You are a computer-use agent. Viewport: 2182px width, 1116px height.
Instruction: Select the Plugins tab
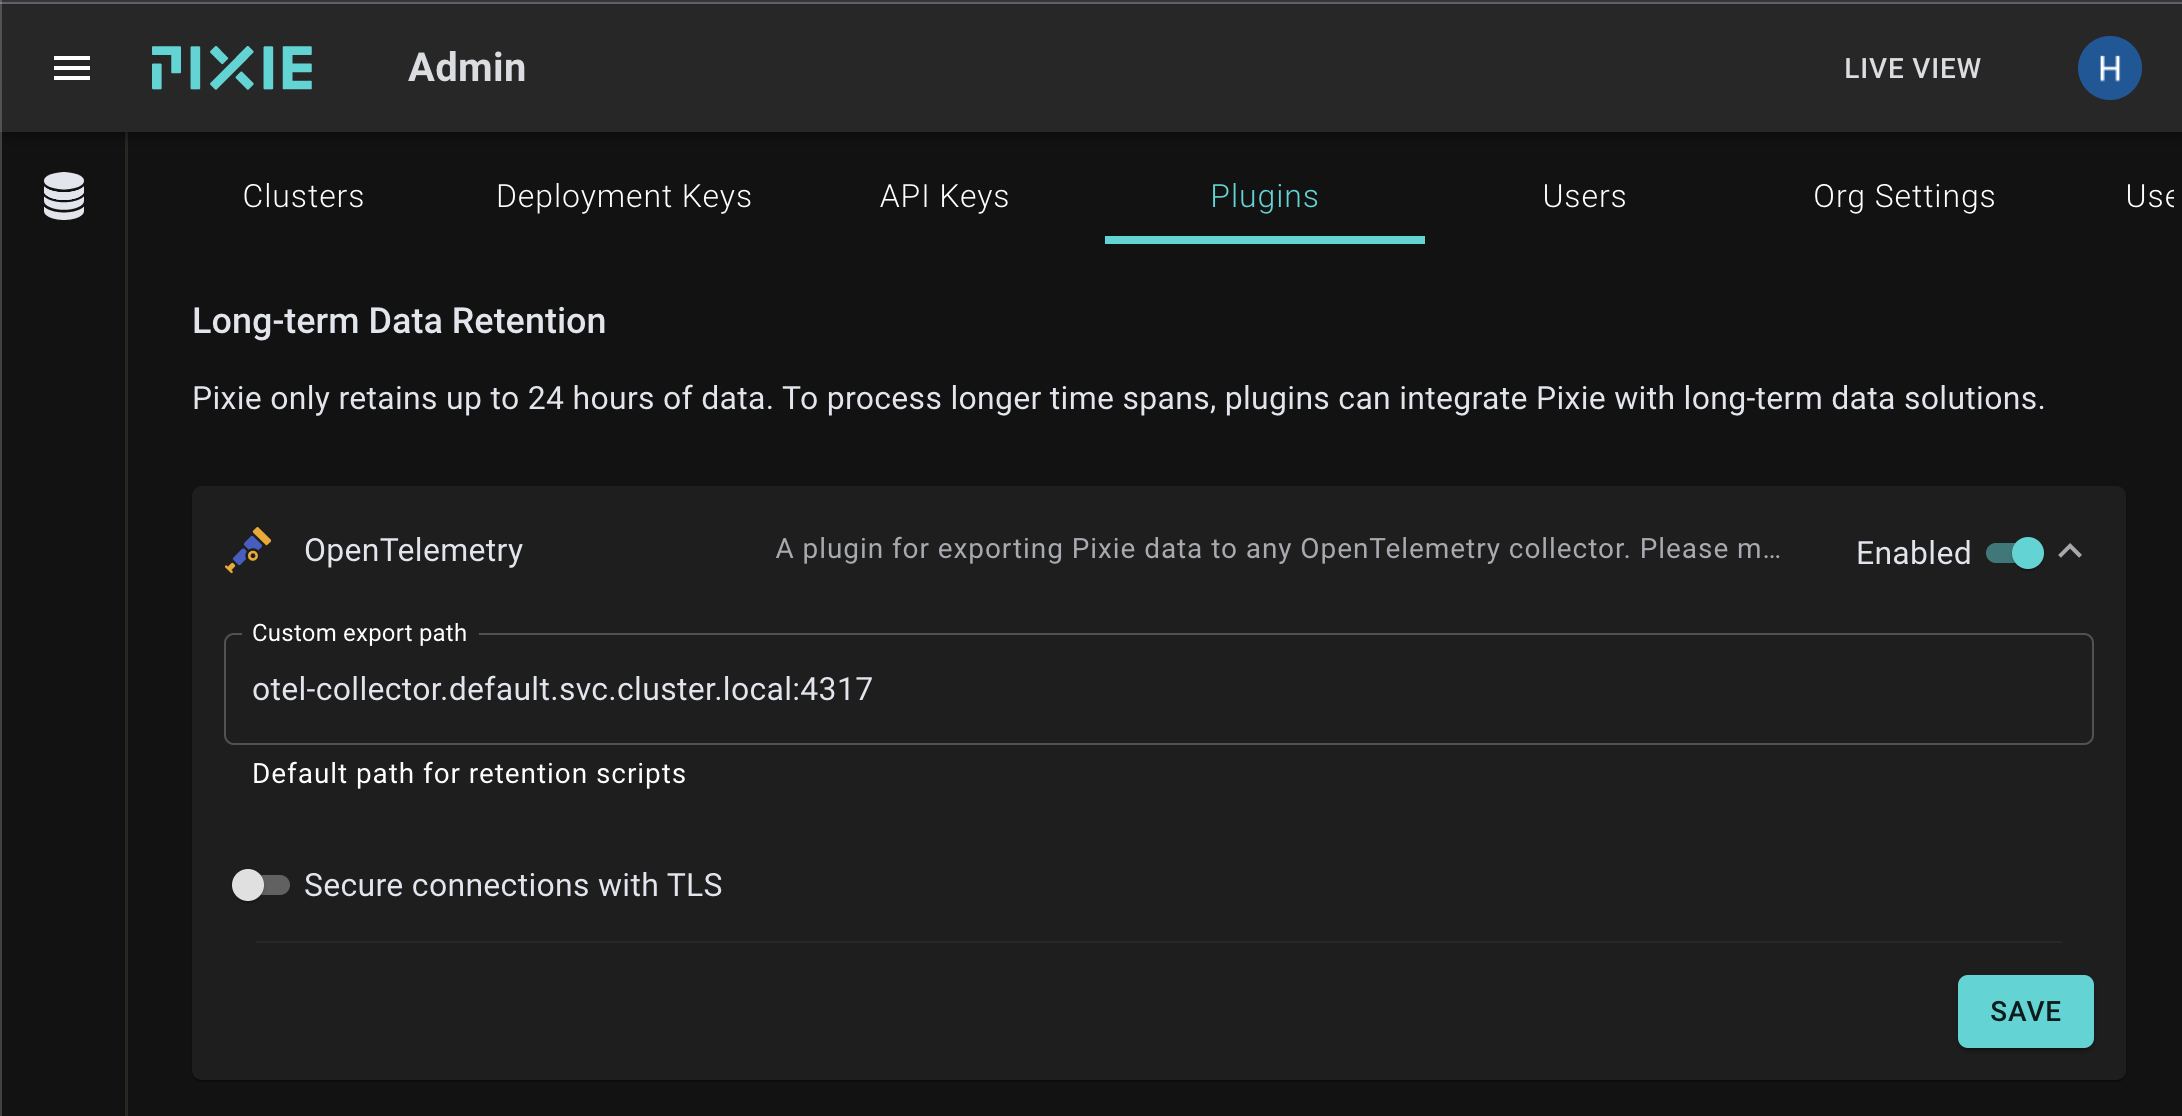coord(1264,196)
